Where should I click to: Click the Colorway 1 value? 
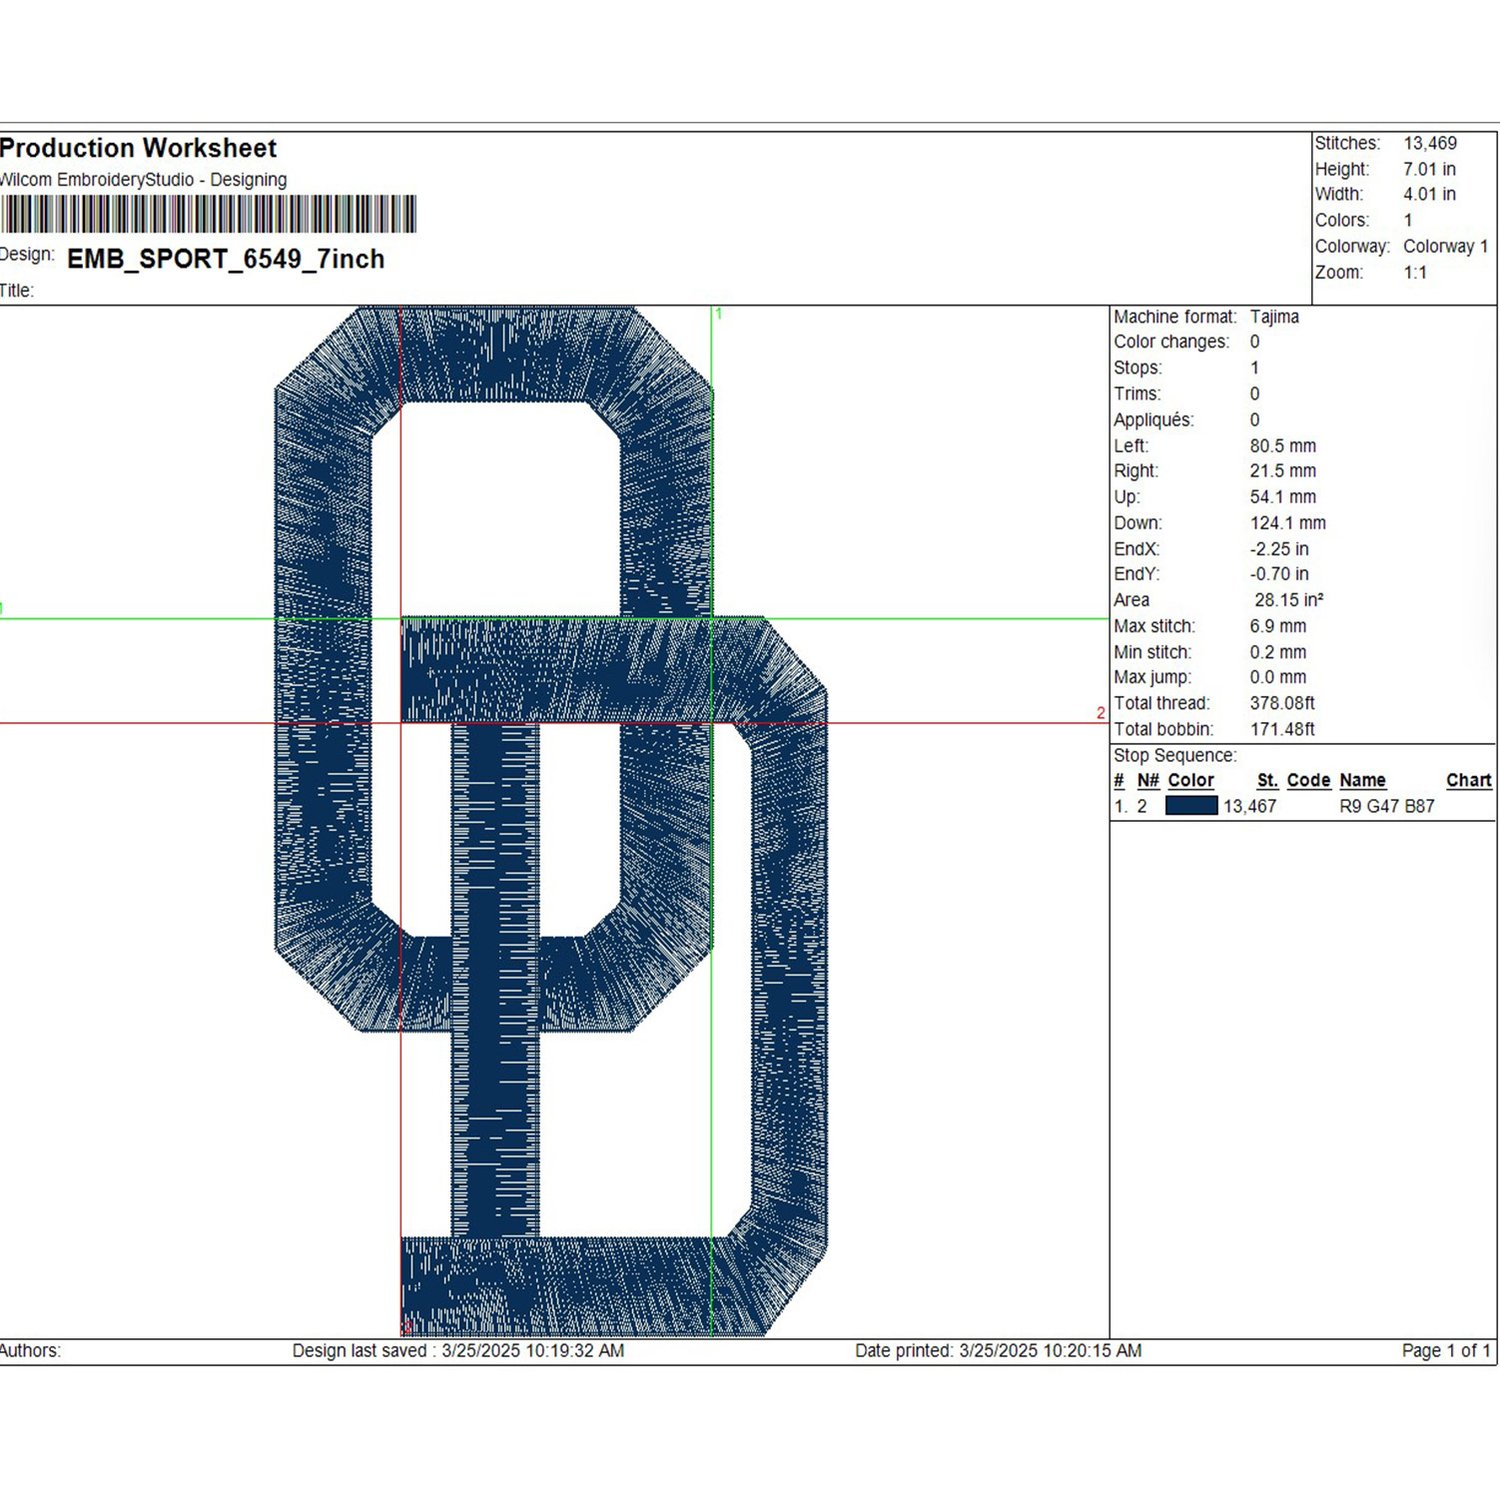click(x=1445, y=246)
